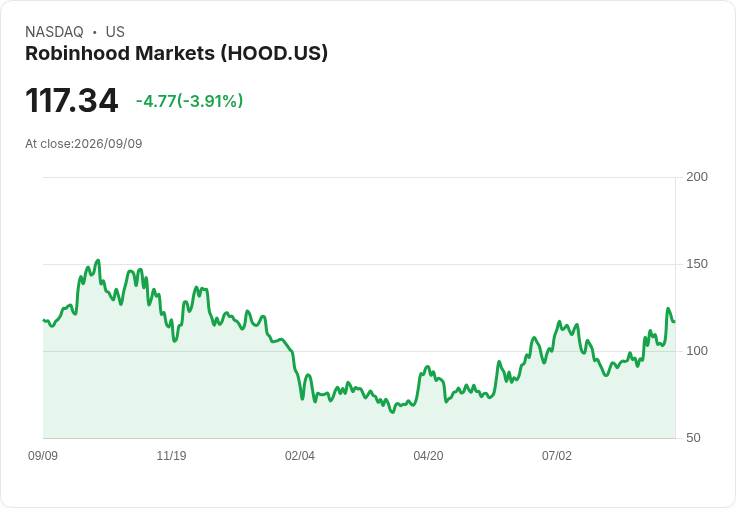Click the first data point at the chart's start

(44, 320)
